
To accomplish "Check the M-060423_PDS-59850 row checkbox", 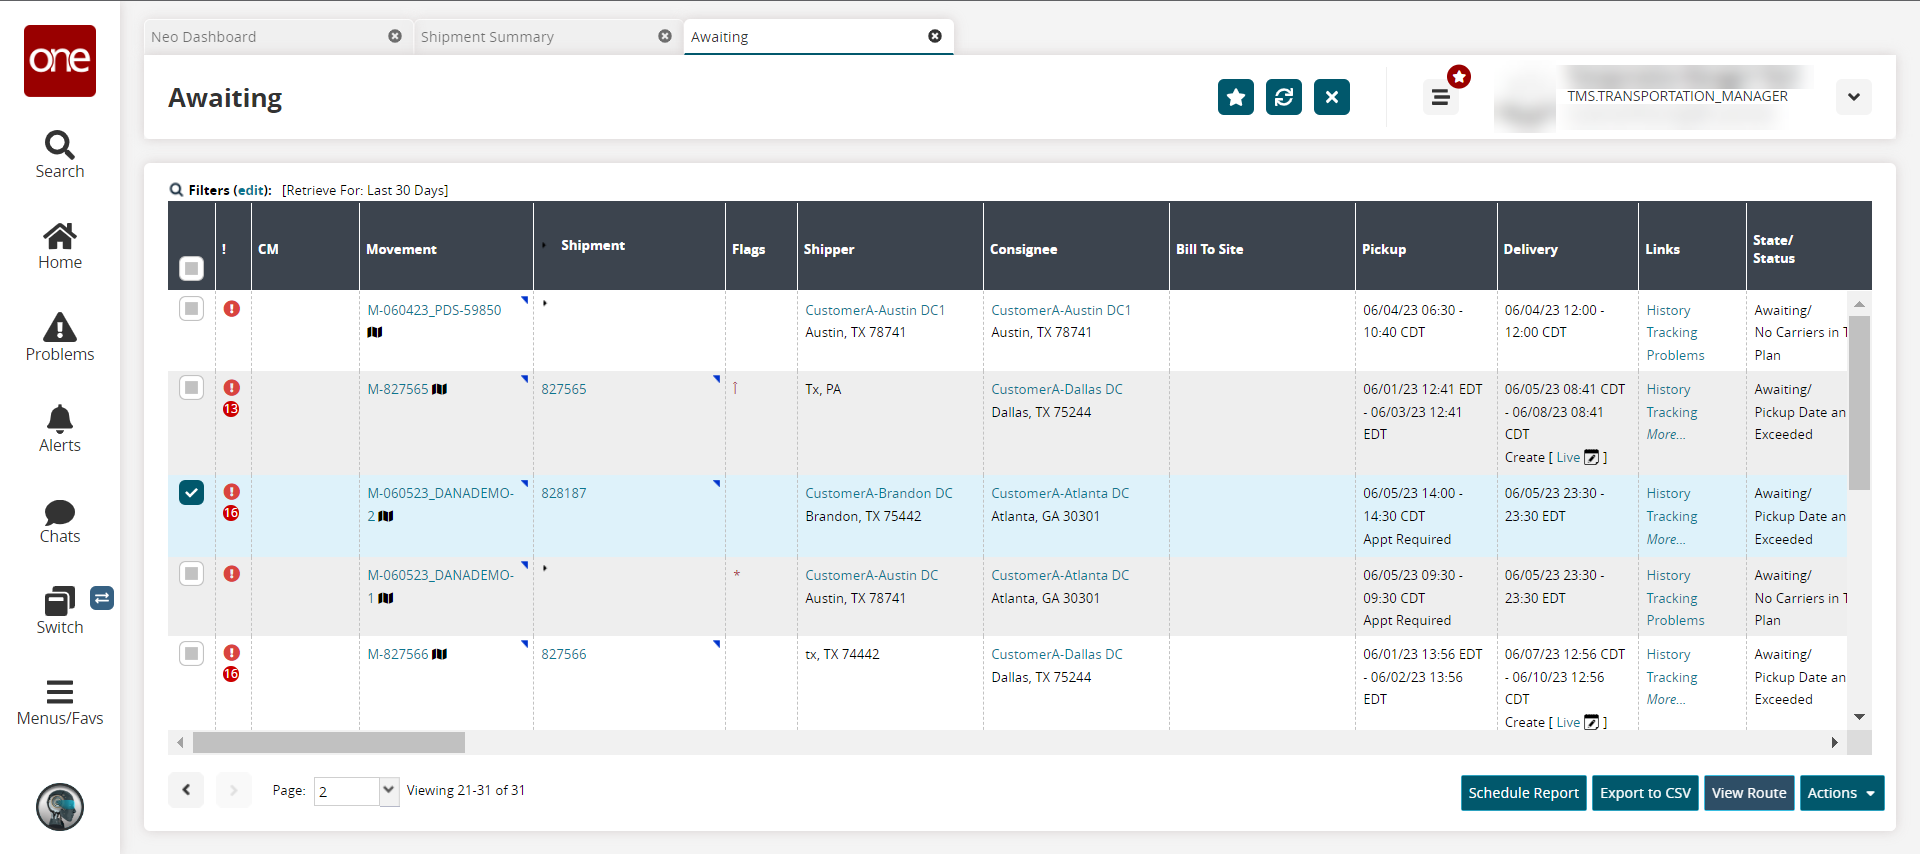I will pyautogui.click(x=191, y=308).
